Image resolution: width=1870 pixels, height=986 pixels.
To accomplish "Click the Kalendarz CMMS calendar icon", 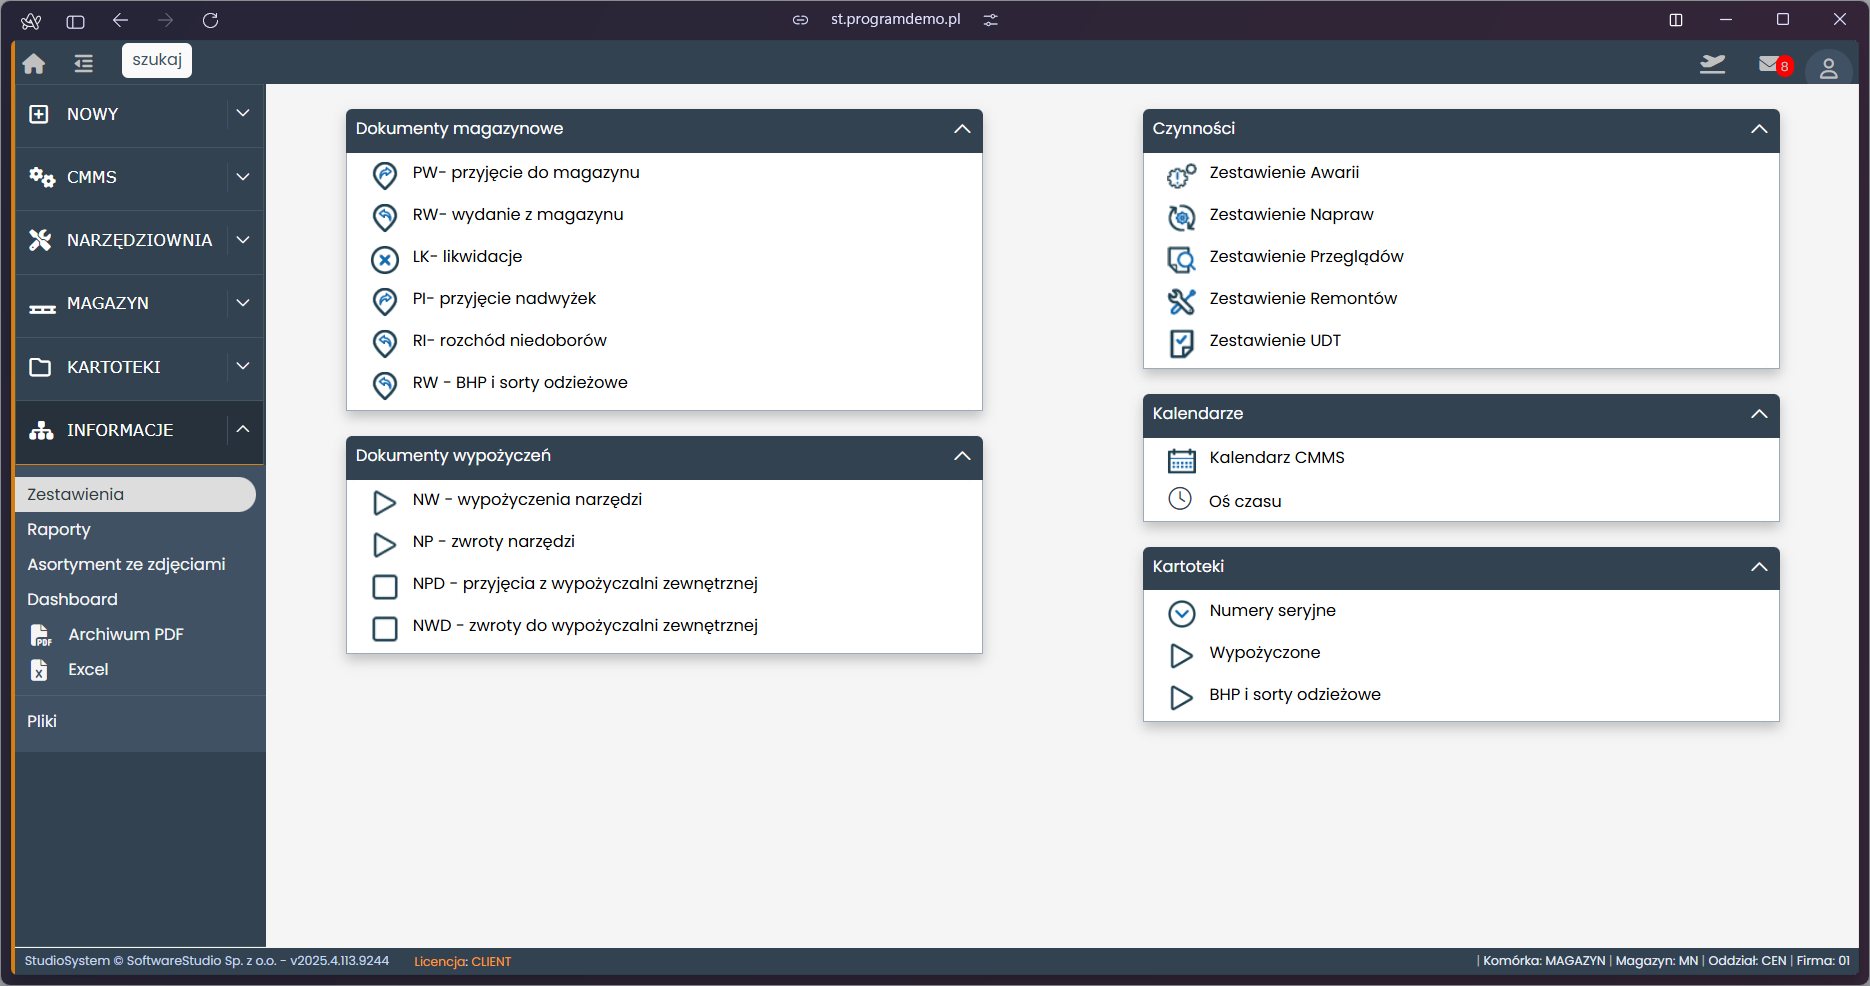I will point(1181,460).
